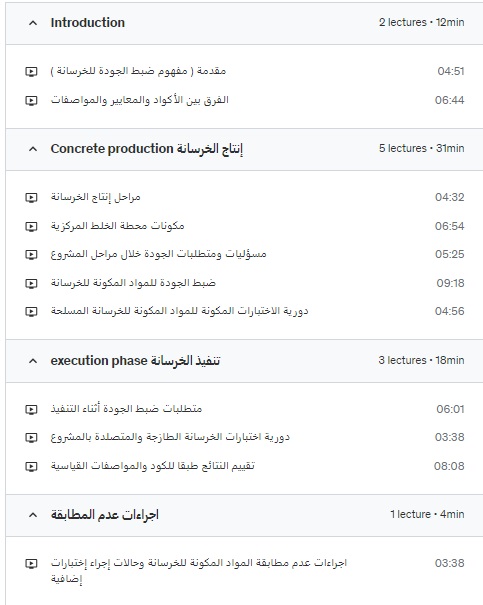Click video icon of 06:44 lecture
Viewport: 483px width, 605px height.
tap(31, 100)
